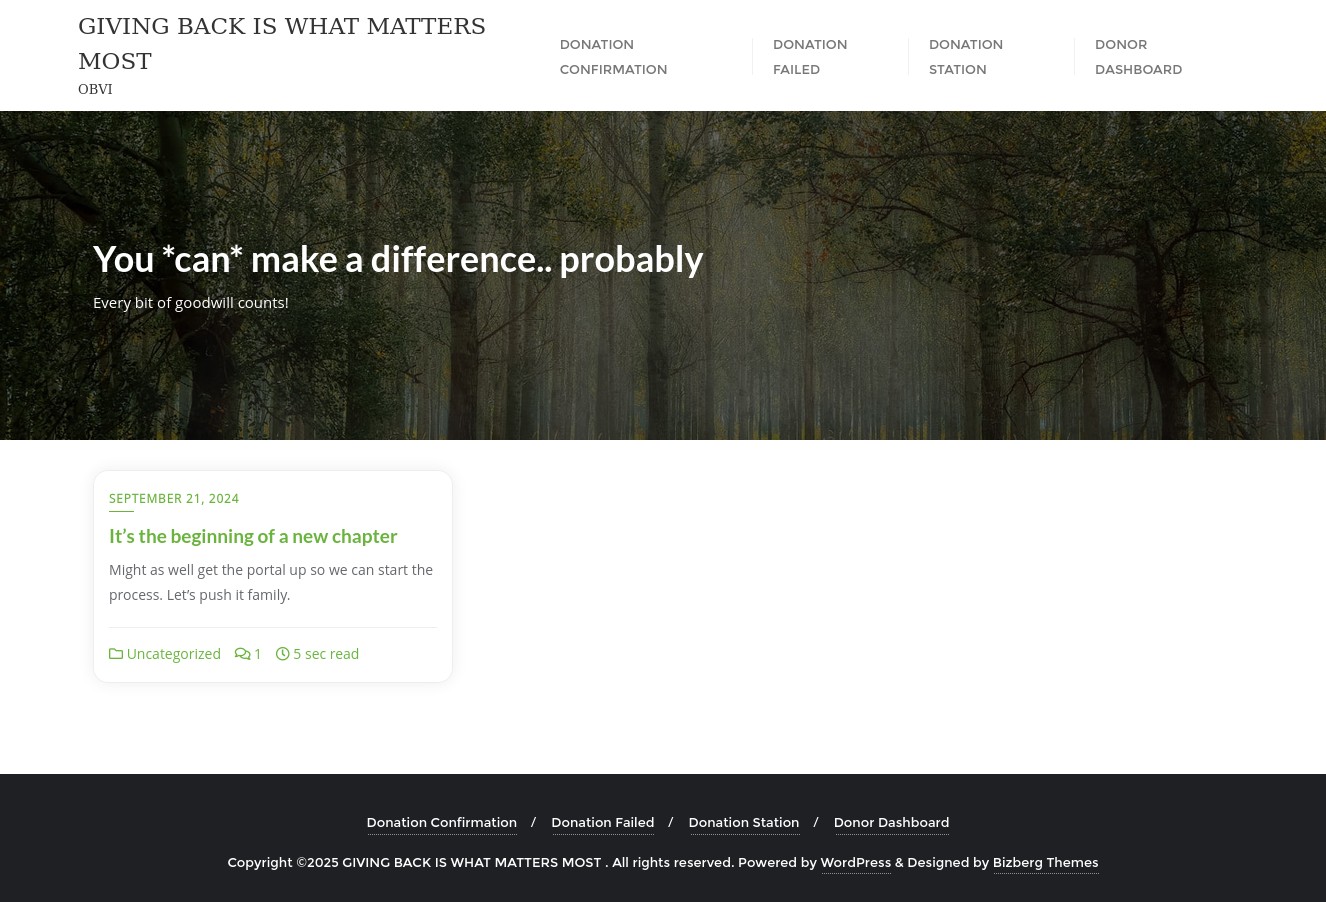Follow the WordPress link in the footer
The height and width of the screenshot is (902, 1326).
pyautogui.click(x=855, y=863)
